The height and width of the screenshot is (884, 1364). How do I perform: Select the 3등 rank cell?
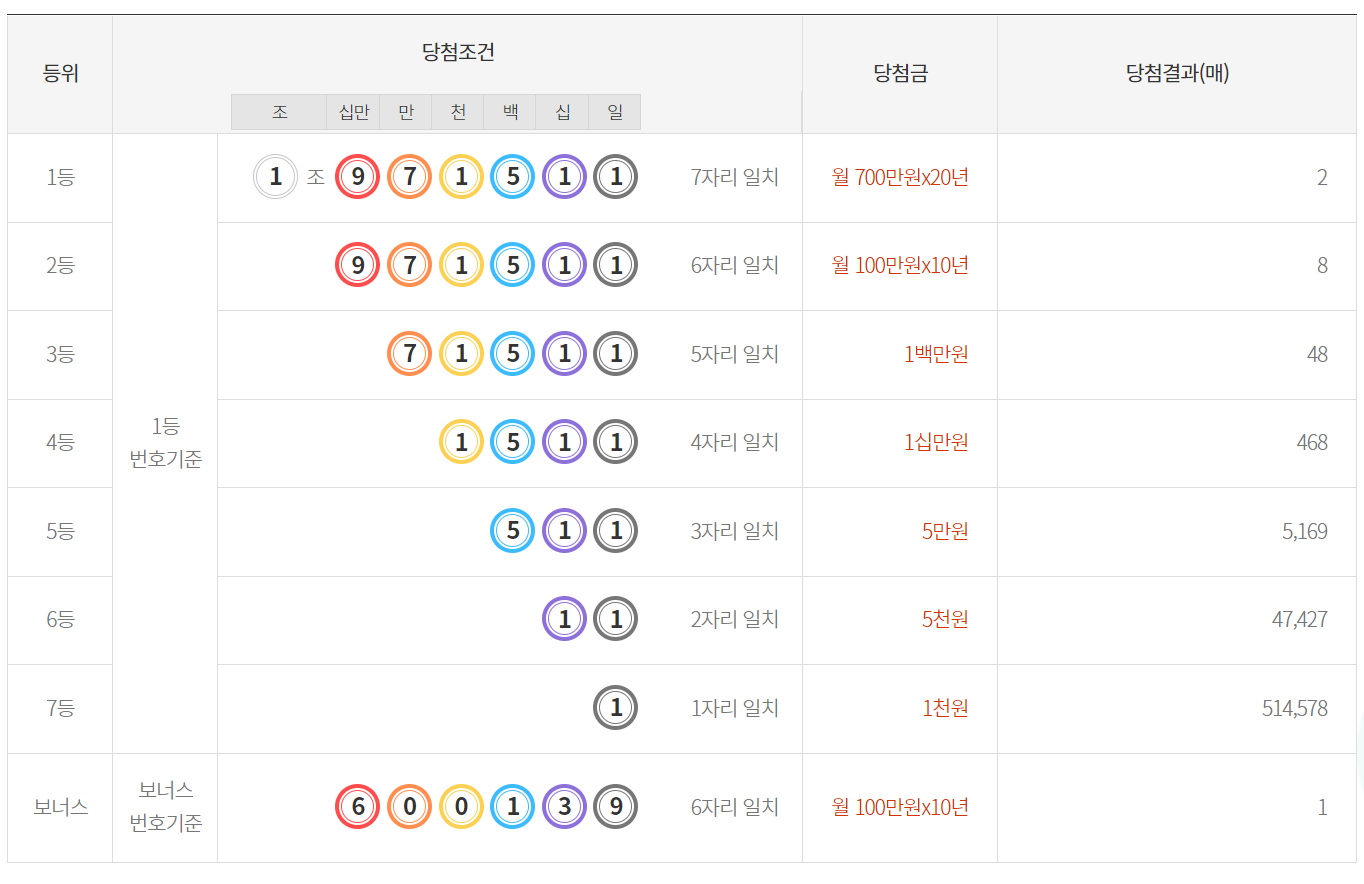click(60, 355)
